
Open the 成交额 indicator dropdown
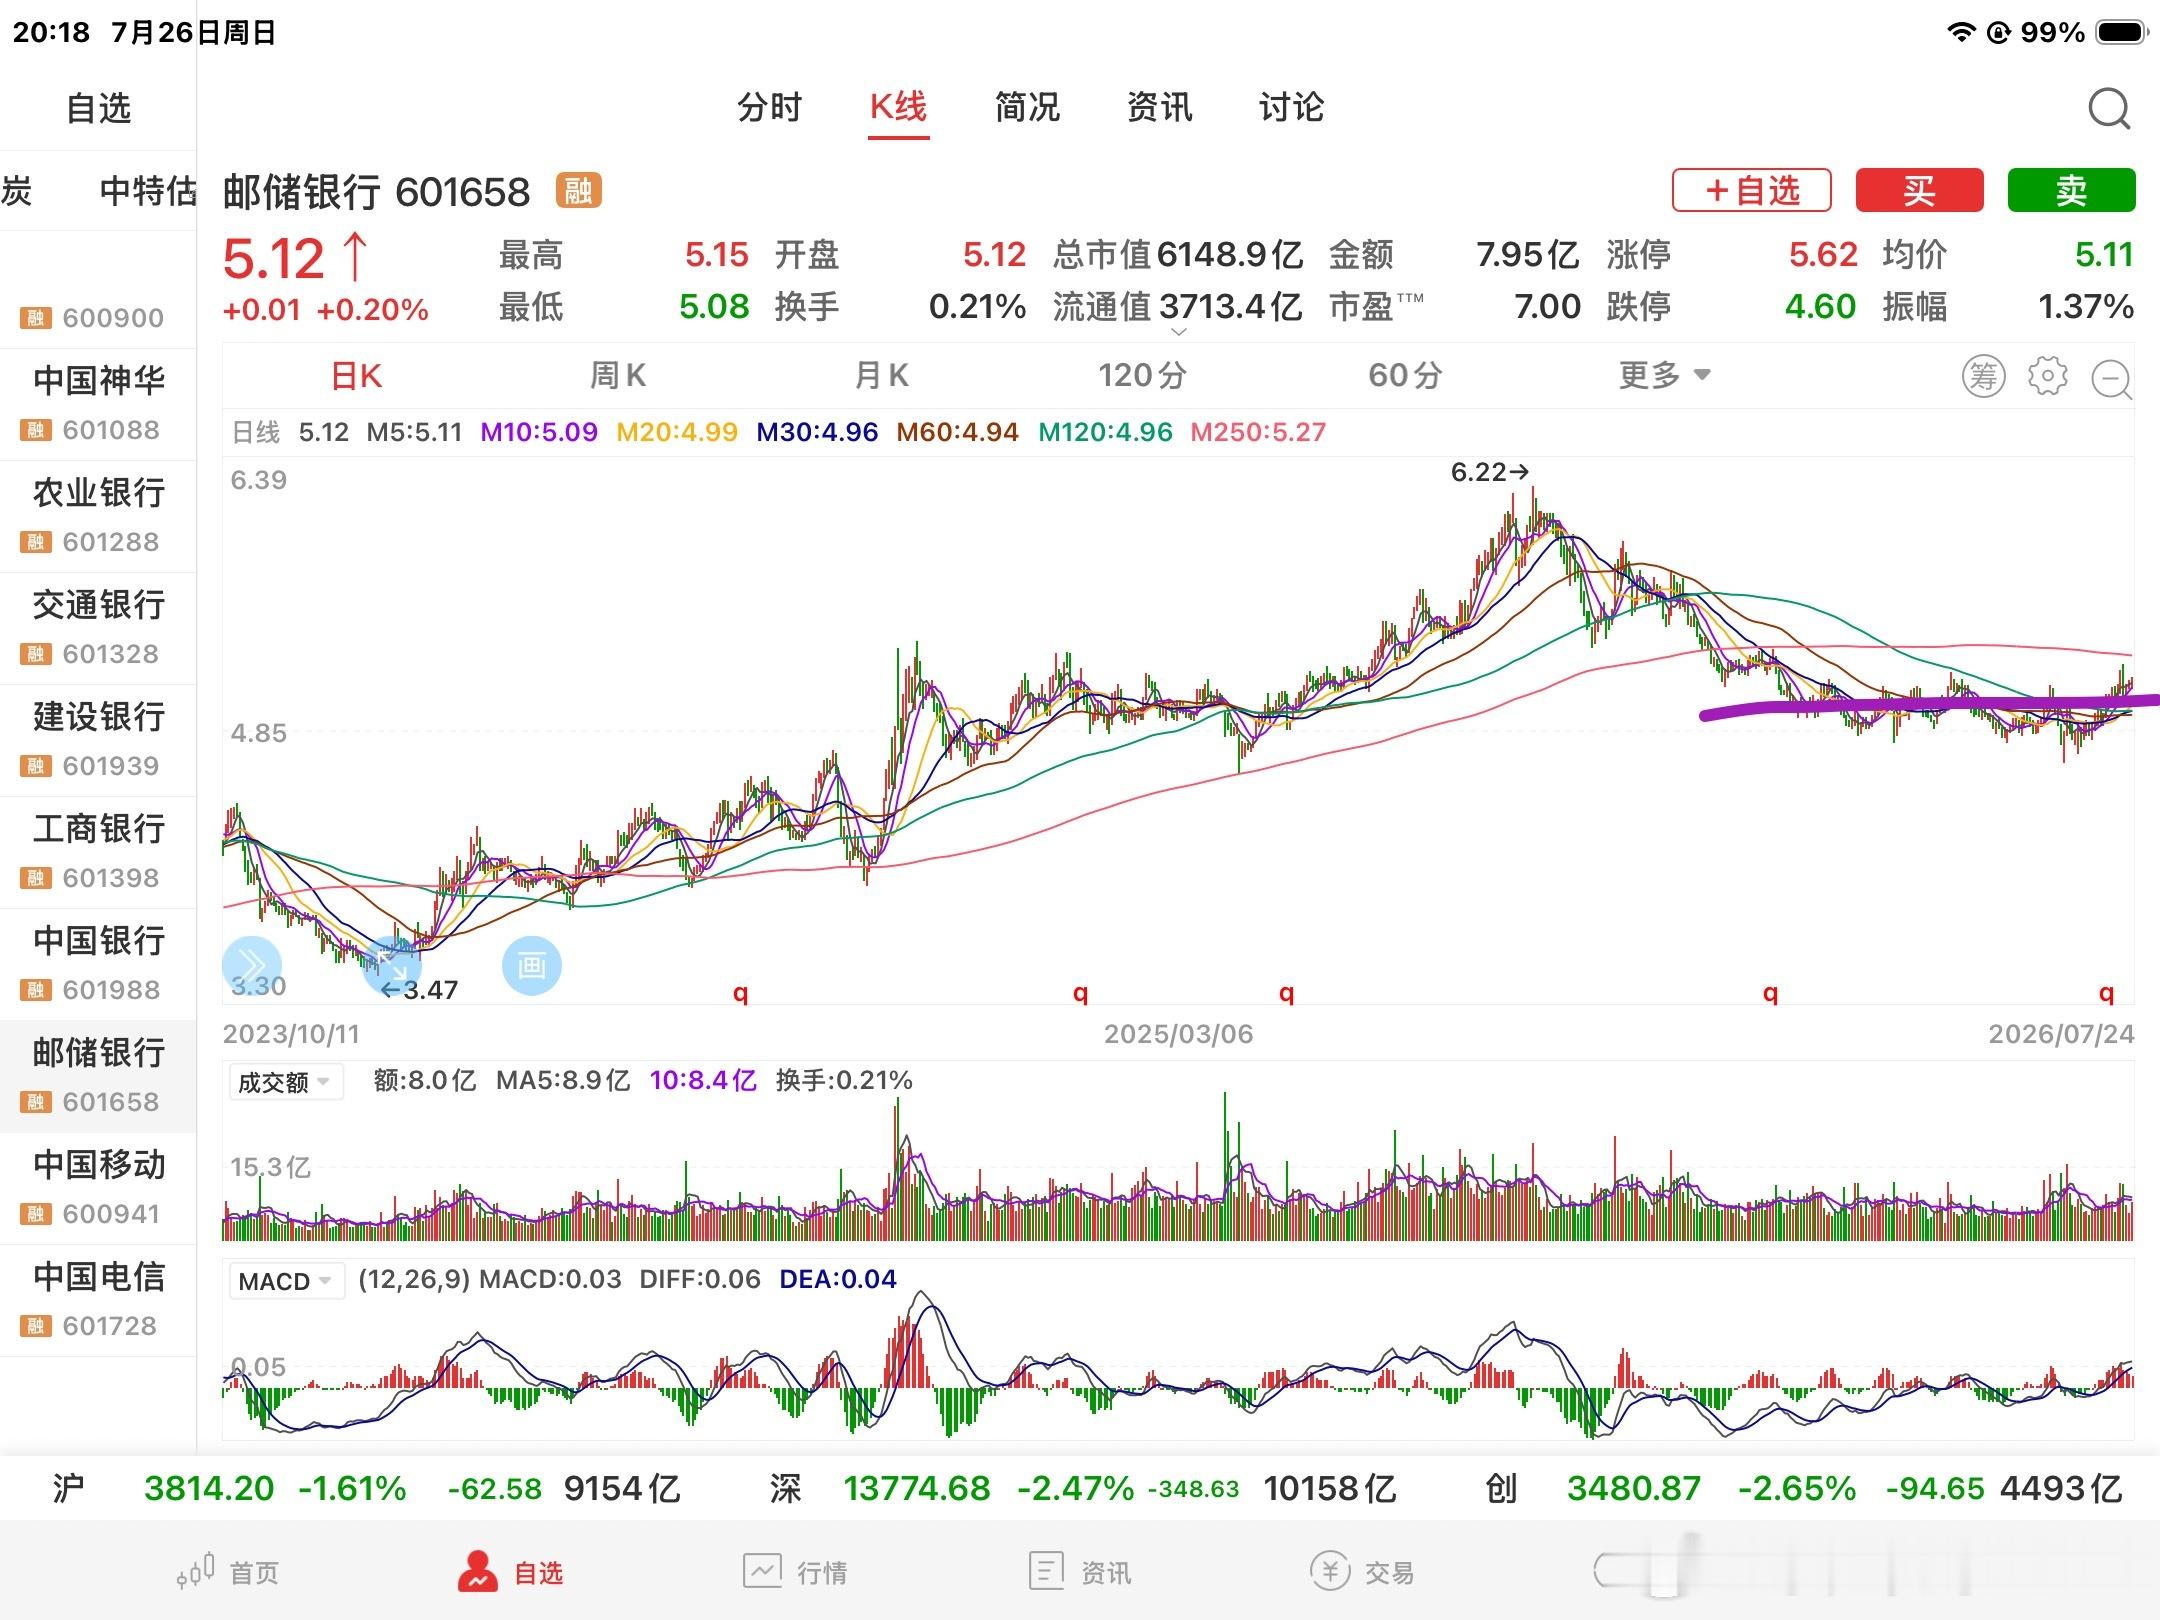pyautogui.click(x=285, y=1082)
